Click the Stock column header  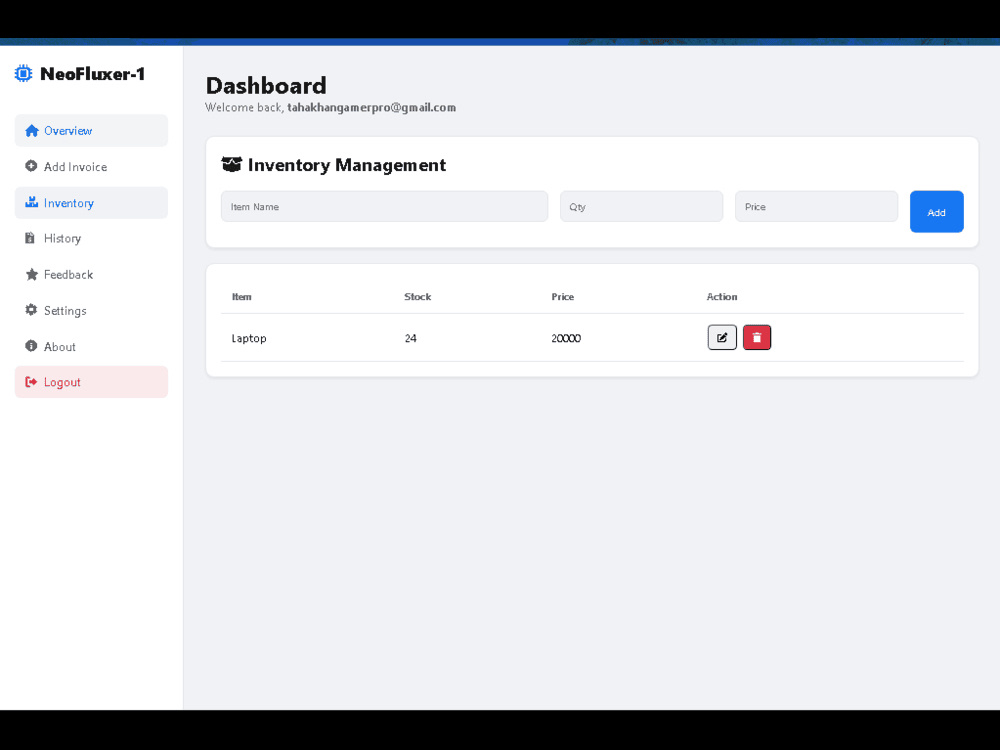418,297
